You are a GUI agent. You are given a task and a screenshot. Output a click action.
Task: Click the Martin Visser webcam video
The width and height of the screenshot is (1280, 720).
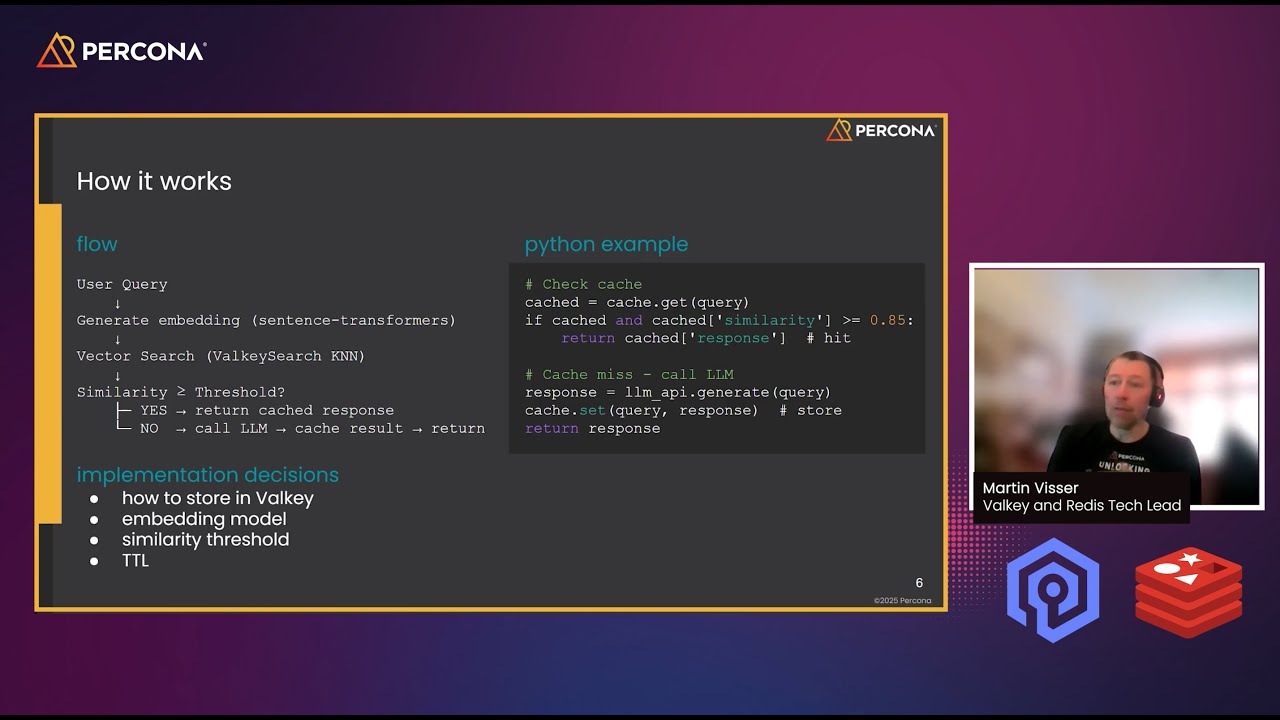pos(1116,388)
